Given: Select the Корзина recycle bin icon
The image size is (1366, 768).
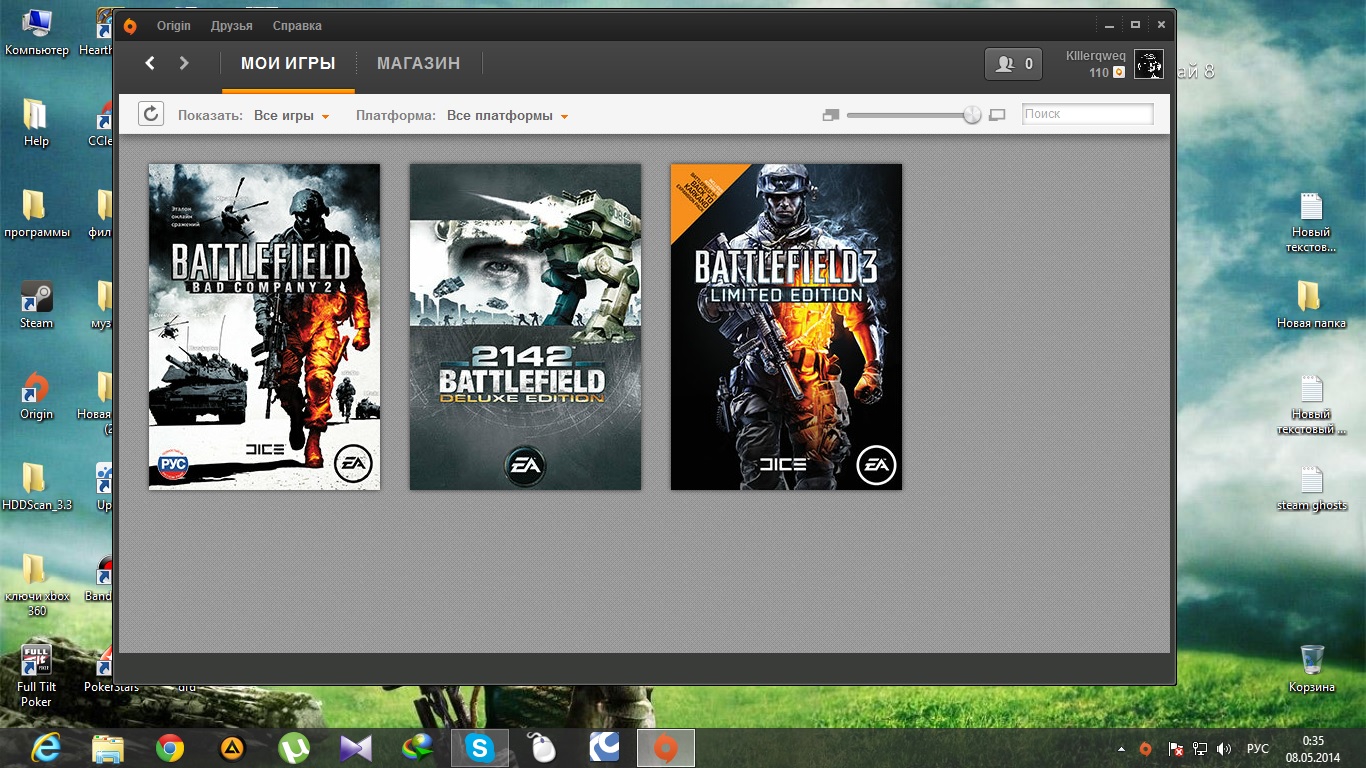Looking at the screenshot, I should (1311, 669).
